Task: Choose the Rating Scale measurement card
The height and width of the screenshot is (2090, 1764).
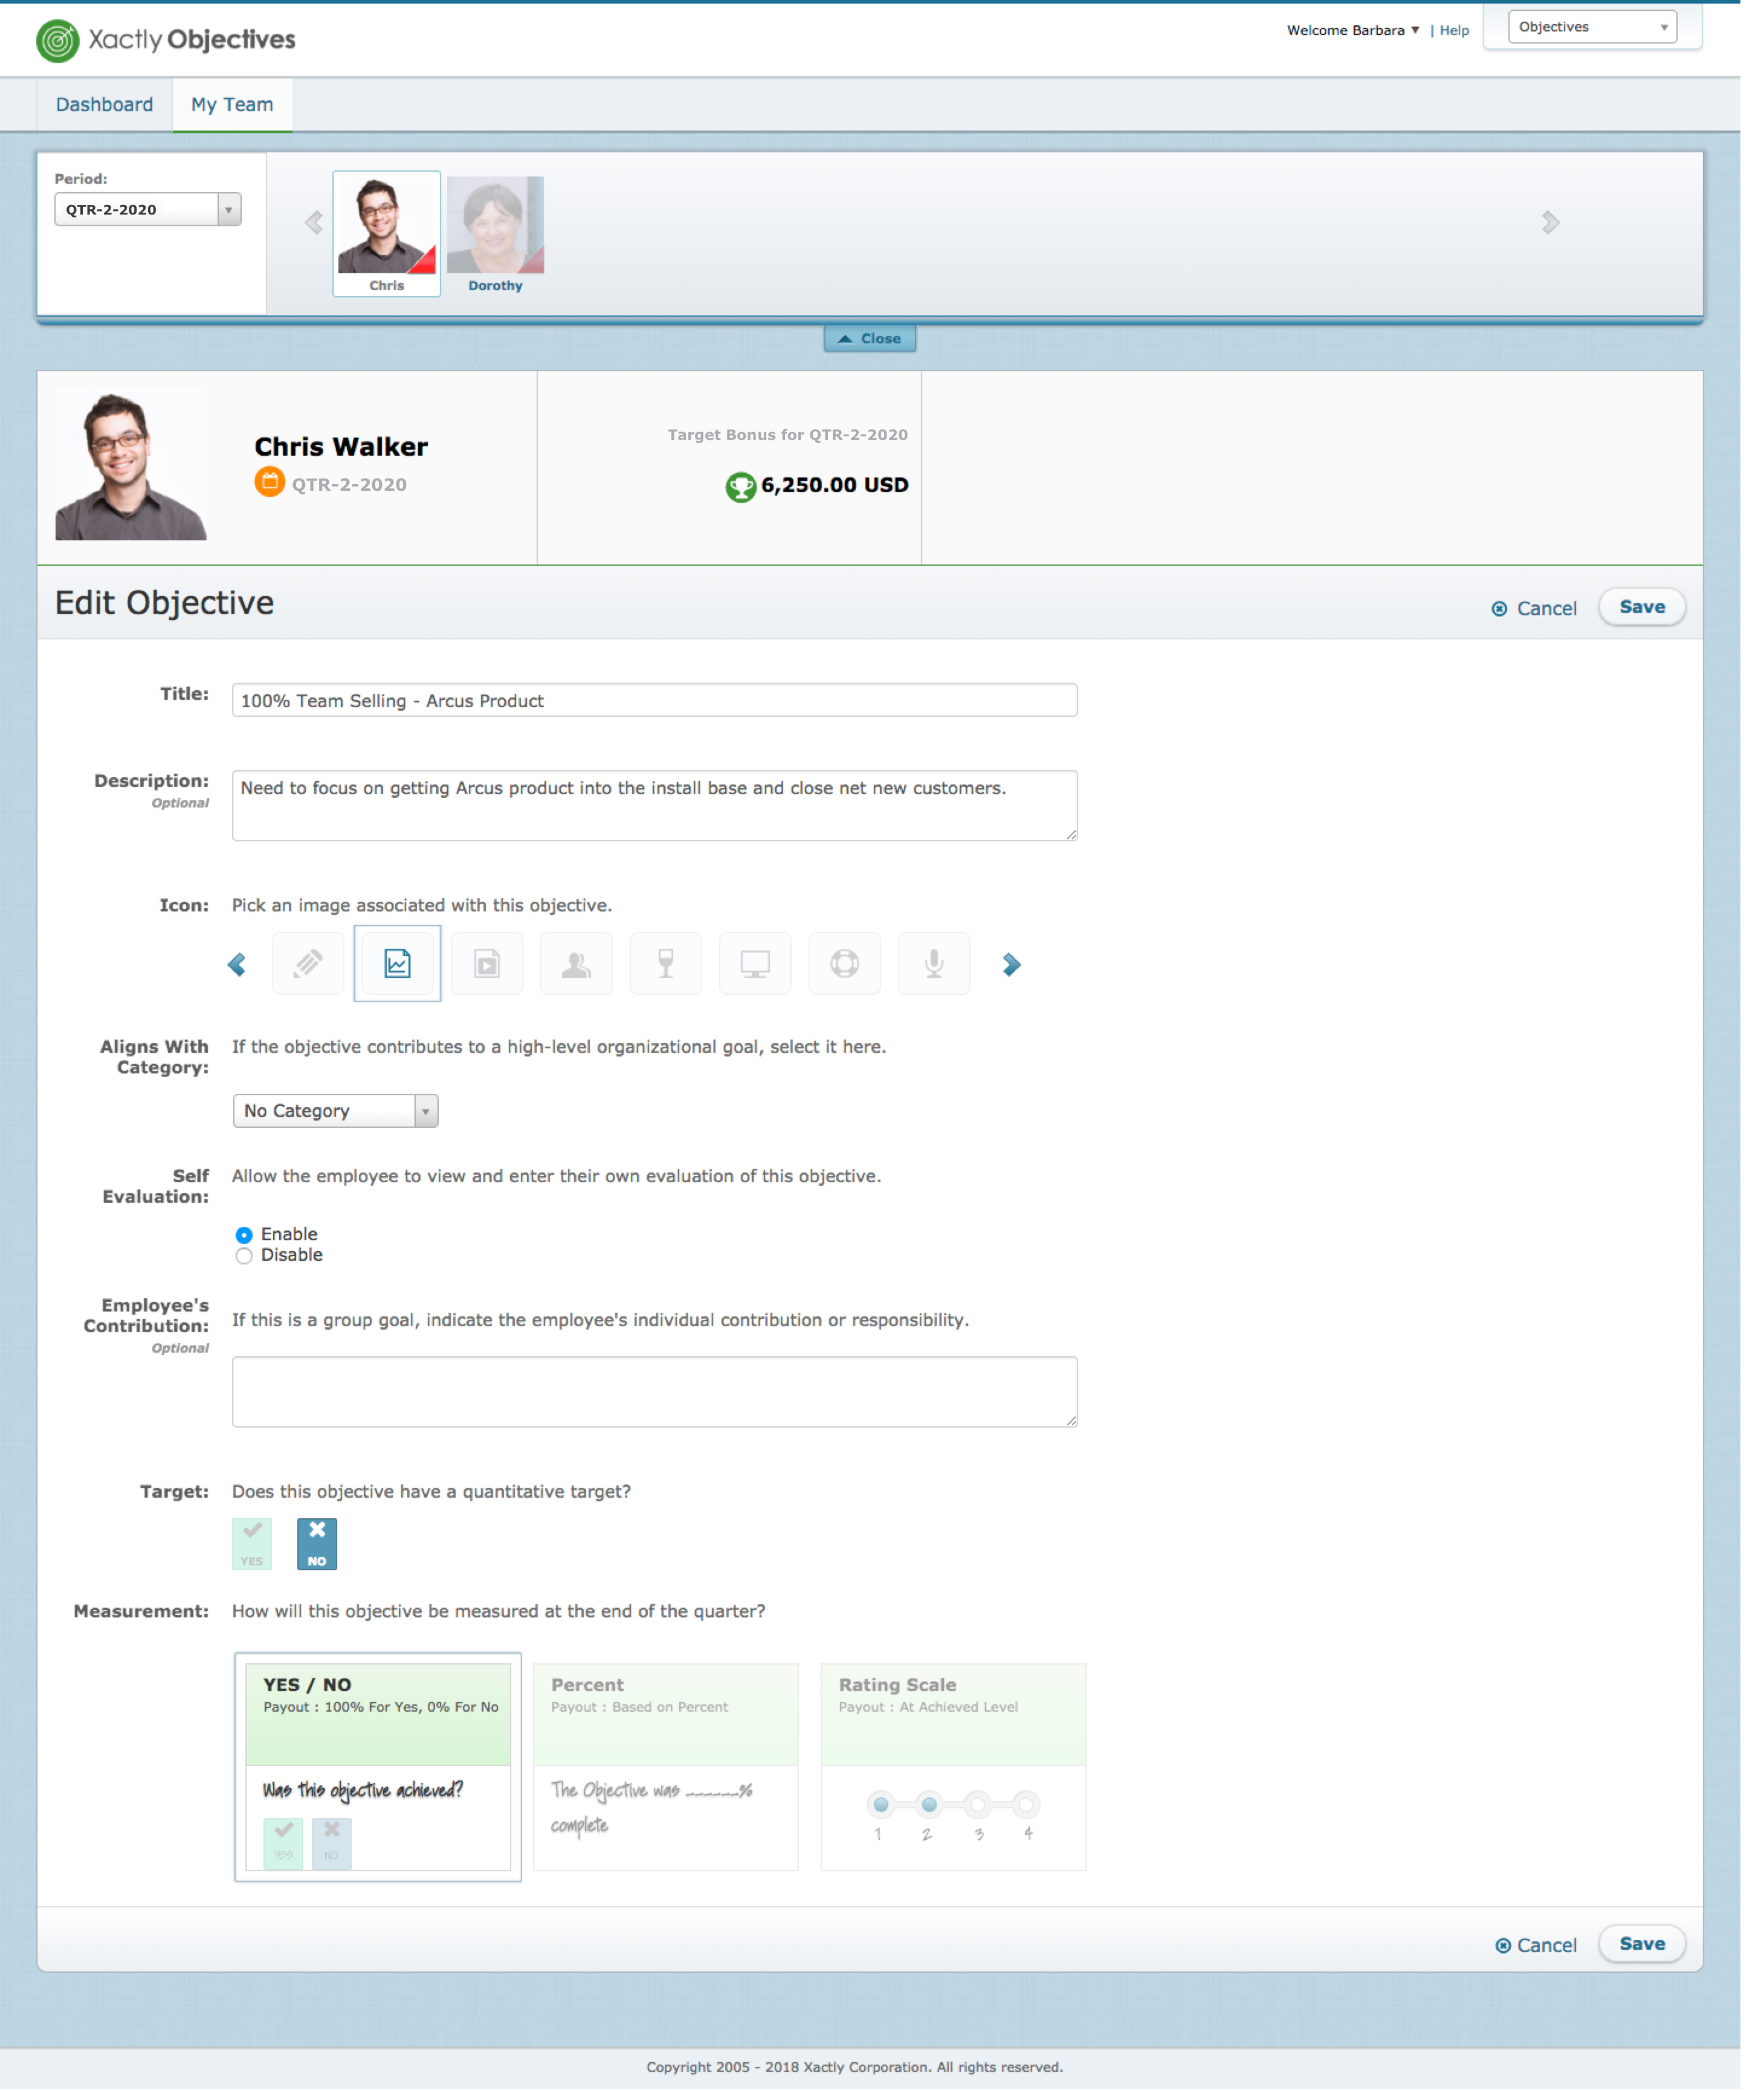Action: pos(952,1766)
